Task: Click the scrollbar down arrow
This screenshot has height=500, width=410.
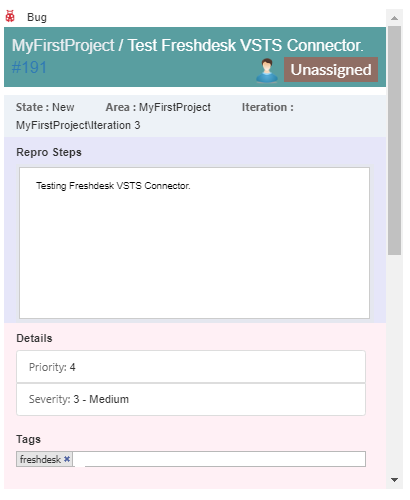Action: (x=394, y=480)
